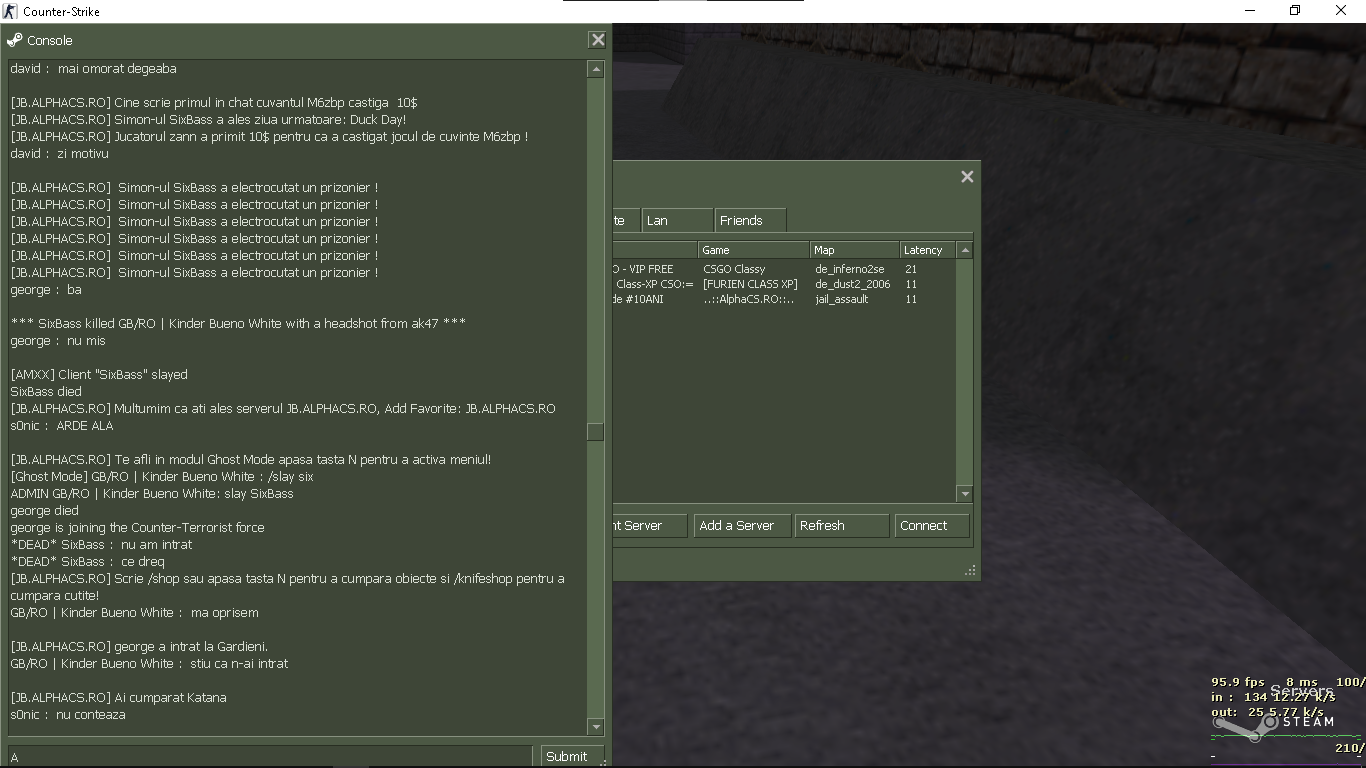This screenshot has width=1366, height=768.
Task: Close the server browser dialog
Action: [967, 177]
